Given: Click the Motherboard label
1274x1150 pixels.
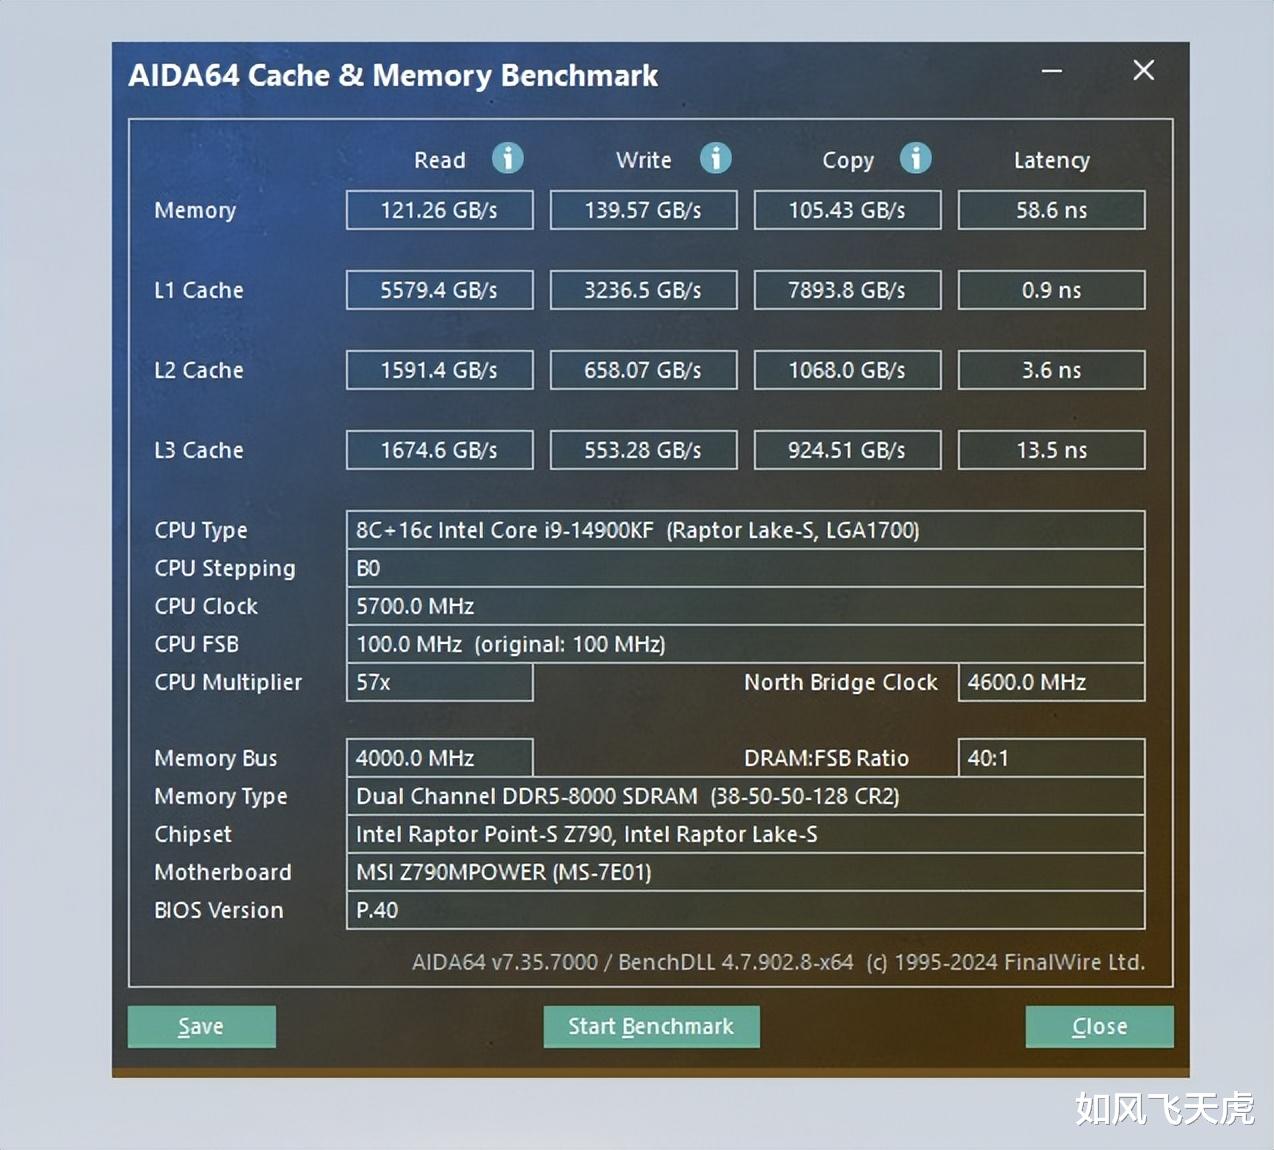Looking at the screenshot, I should 223,872.
